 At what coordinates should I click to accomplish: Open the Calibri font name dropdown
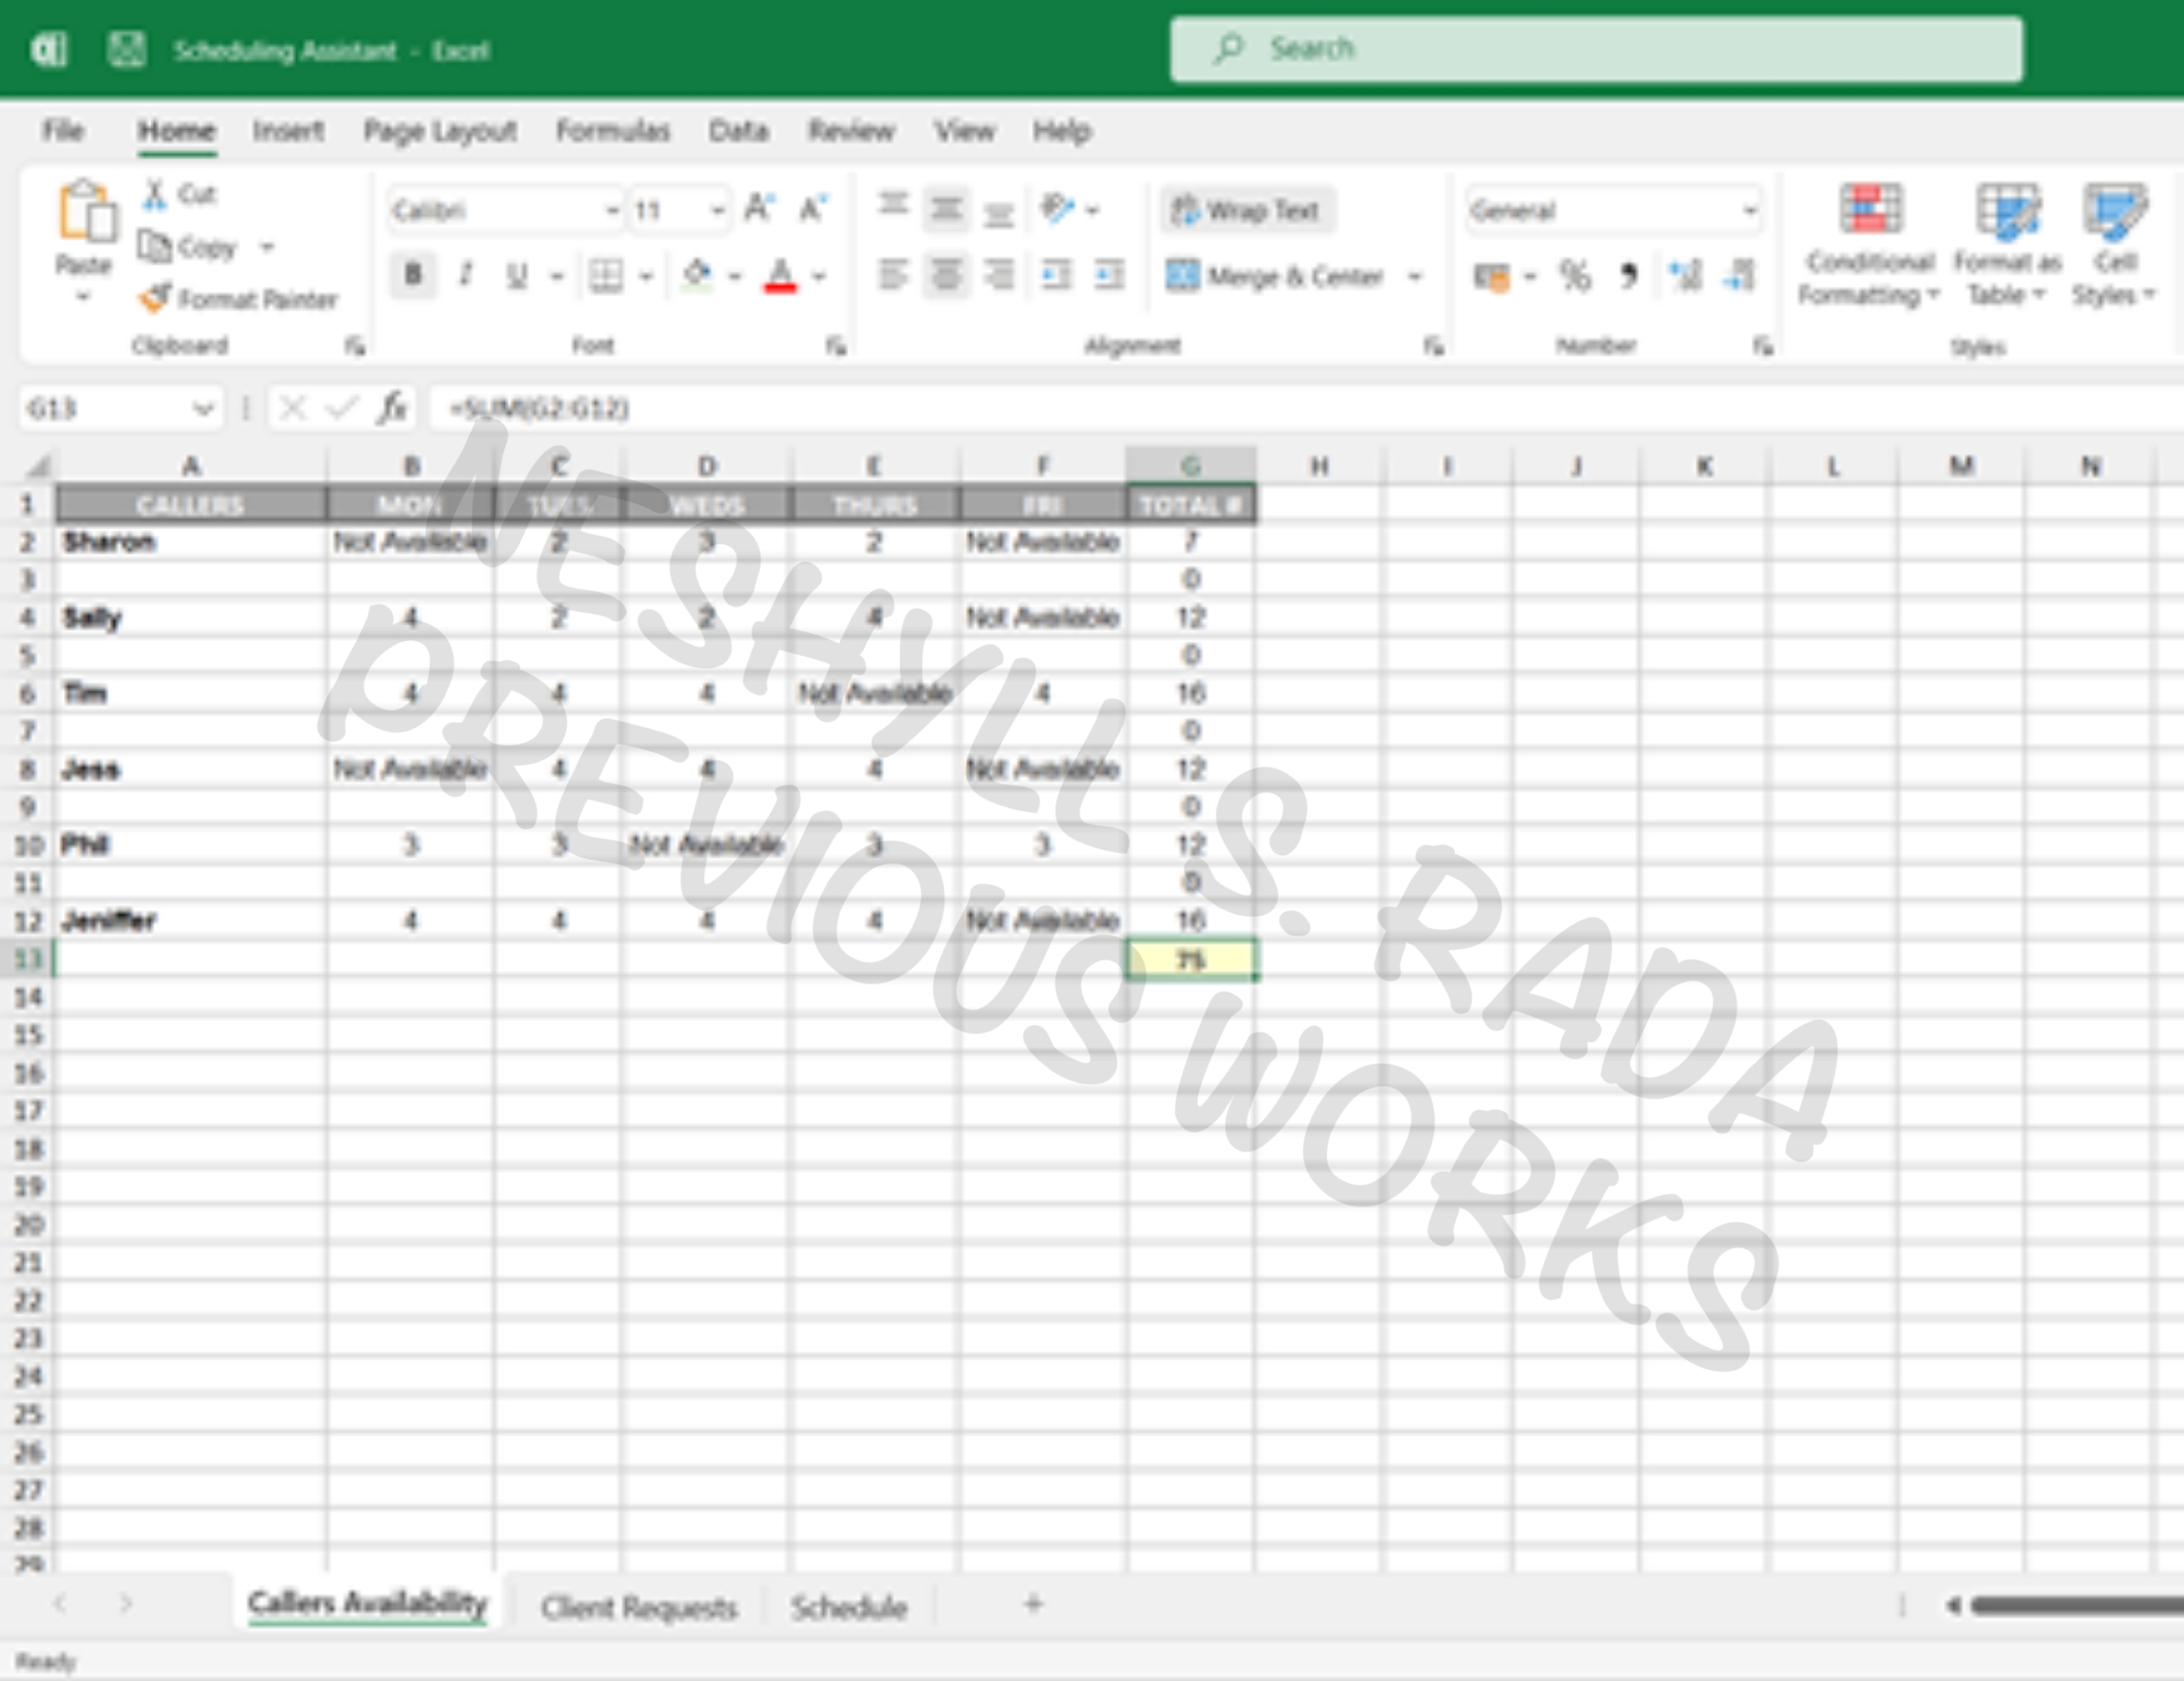611,210
